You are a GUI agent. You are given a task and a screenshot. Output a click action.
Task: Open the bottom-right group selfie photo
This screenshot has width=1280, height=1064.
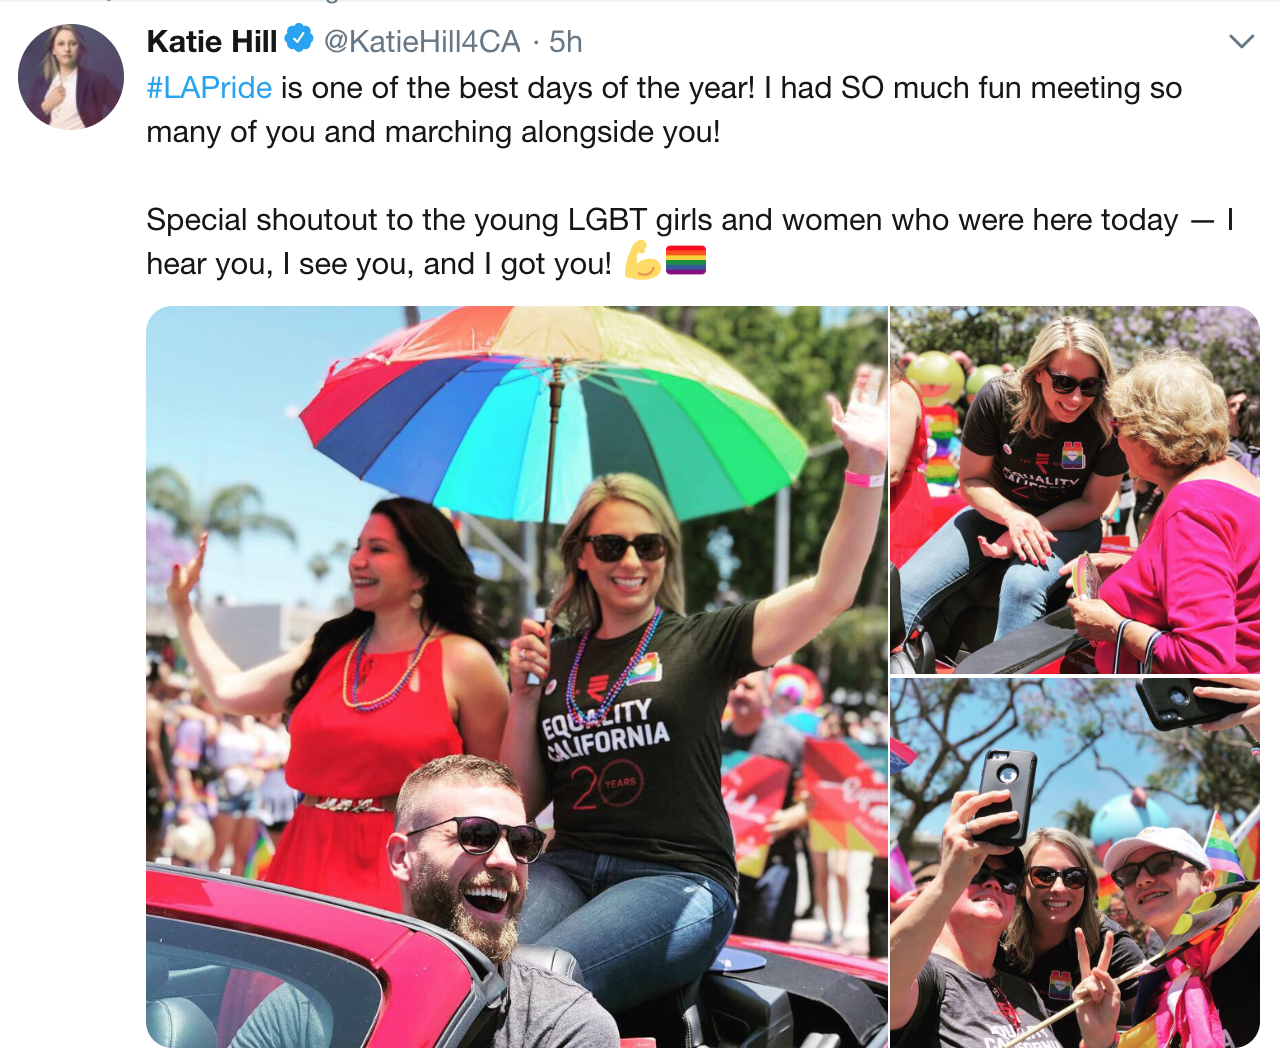click(1075, 863)
